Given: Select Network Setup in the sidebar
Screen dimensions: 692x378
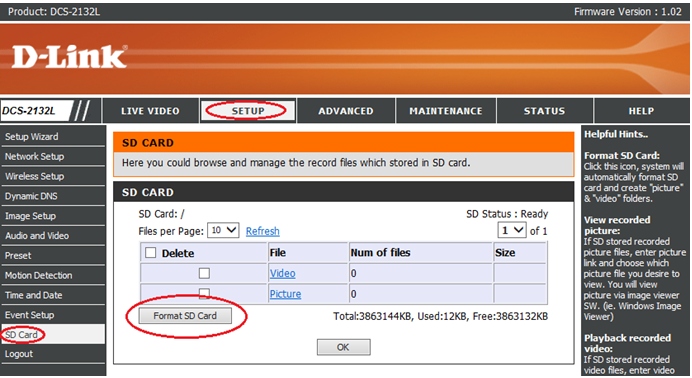Looking at the screenshot, I should click(x=53, y=157).
